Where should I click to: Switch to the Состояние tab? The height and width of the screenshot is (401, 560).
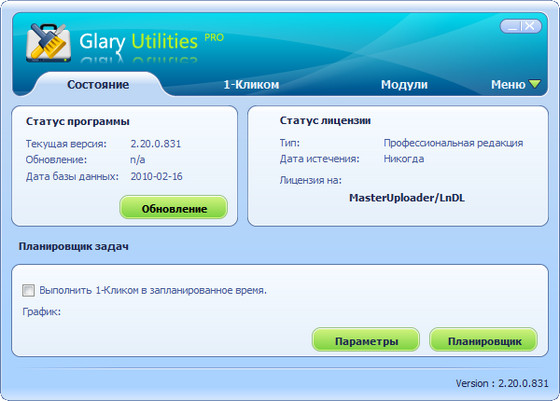(x=98, y=85)
